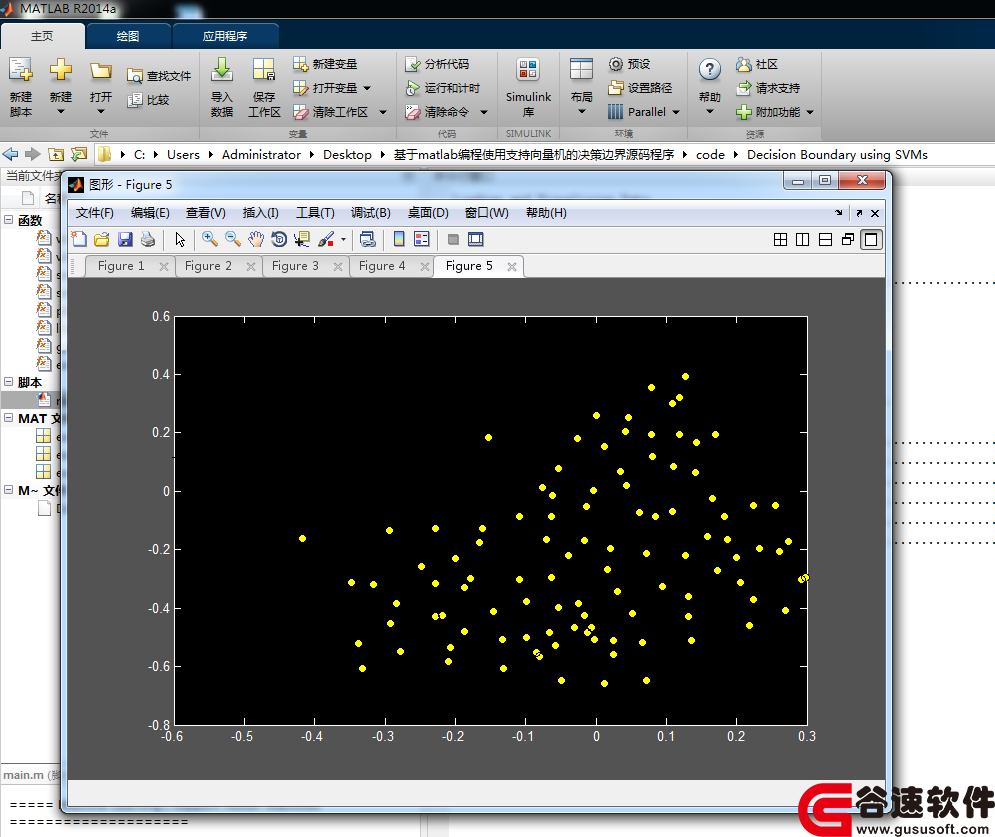
Task: Open the 打开变量 dropdown
Action: (367, 88)
